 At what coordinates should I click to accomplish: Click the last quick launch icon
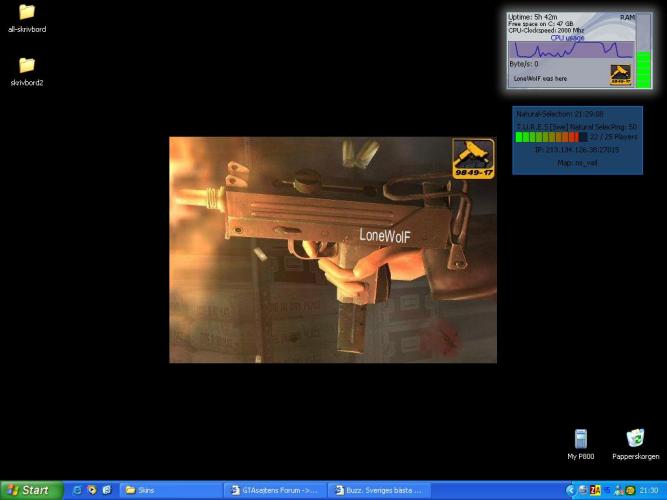106,490
